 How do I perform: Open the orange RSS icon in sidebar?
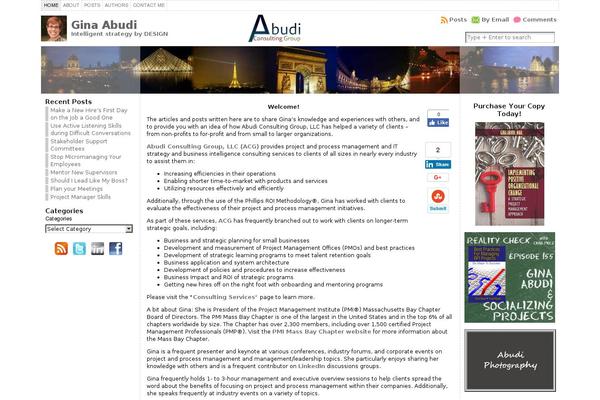(61, 248)
